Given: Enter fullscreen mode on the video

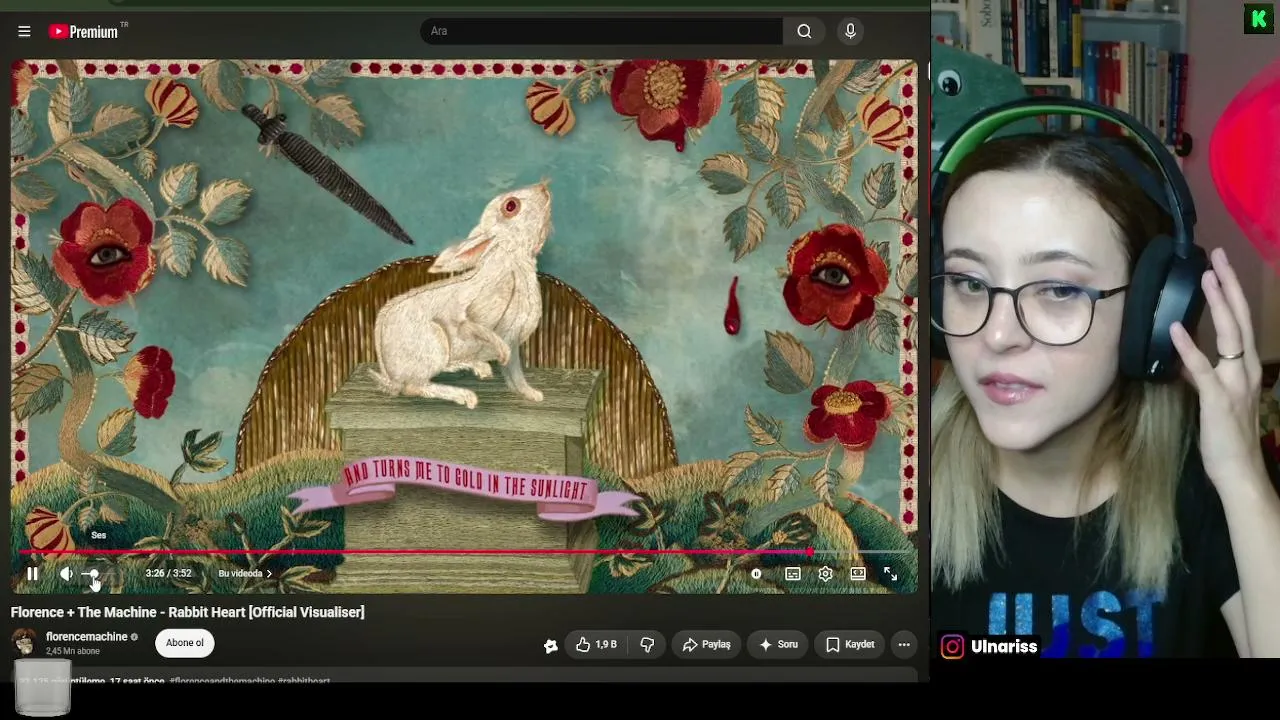Looking at the screenshot, I should click(890, 574).
